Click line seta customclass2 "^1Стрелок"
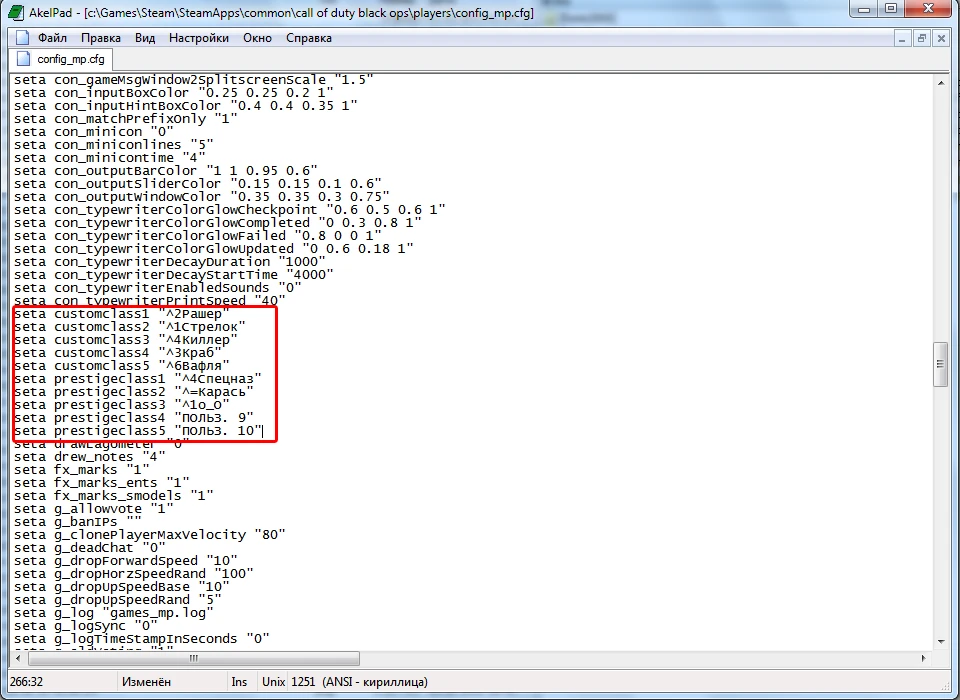960x700 pixels. click(130, 327)
